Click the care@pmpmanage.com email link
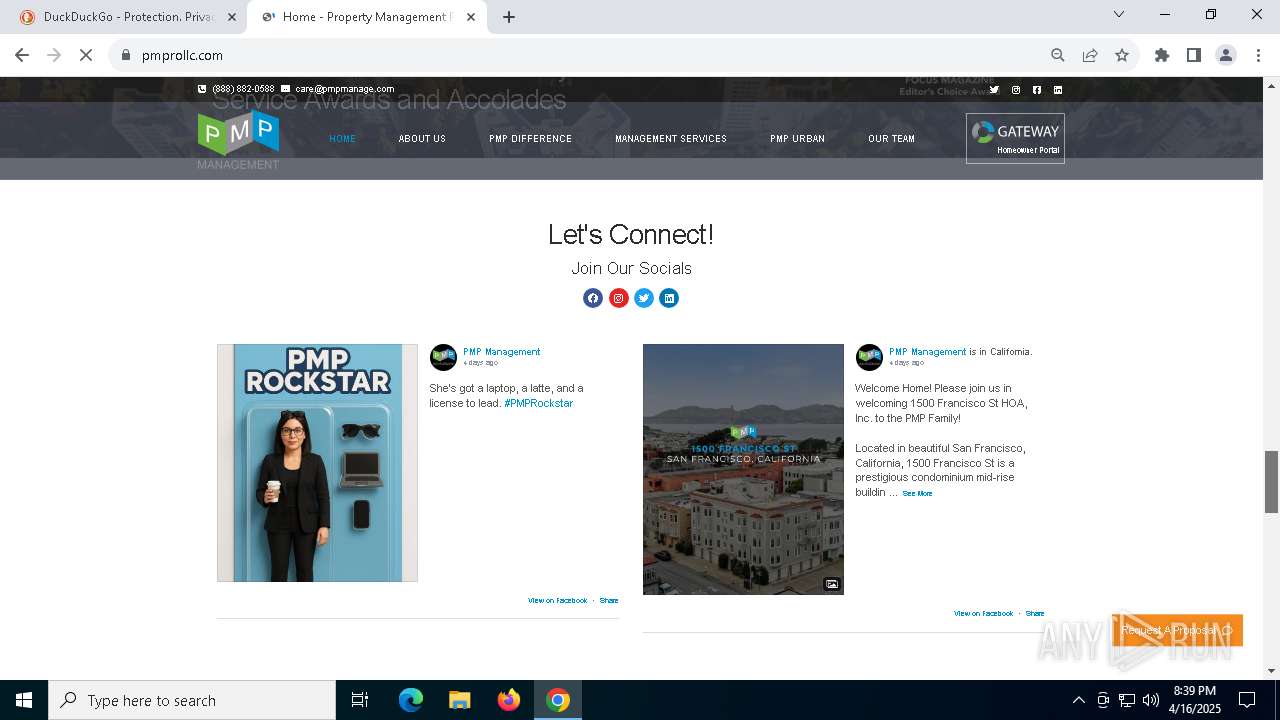Viewport: 1280px width, 720px height. 344,89
